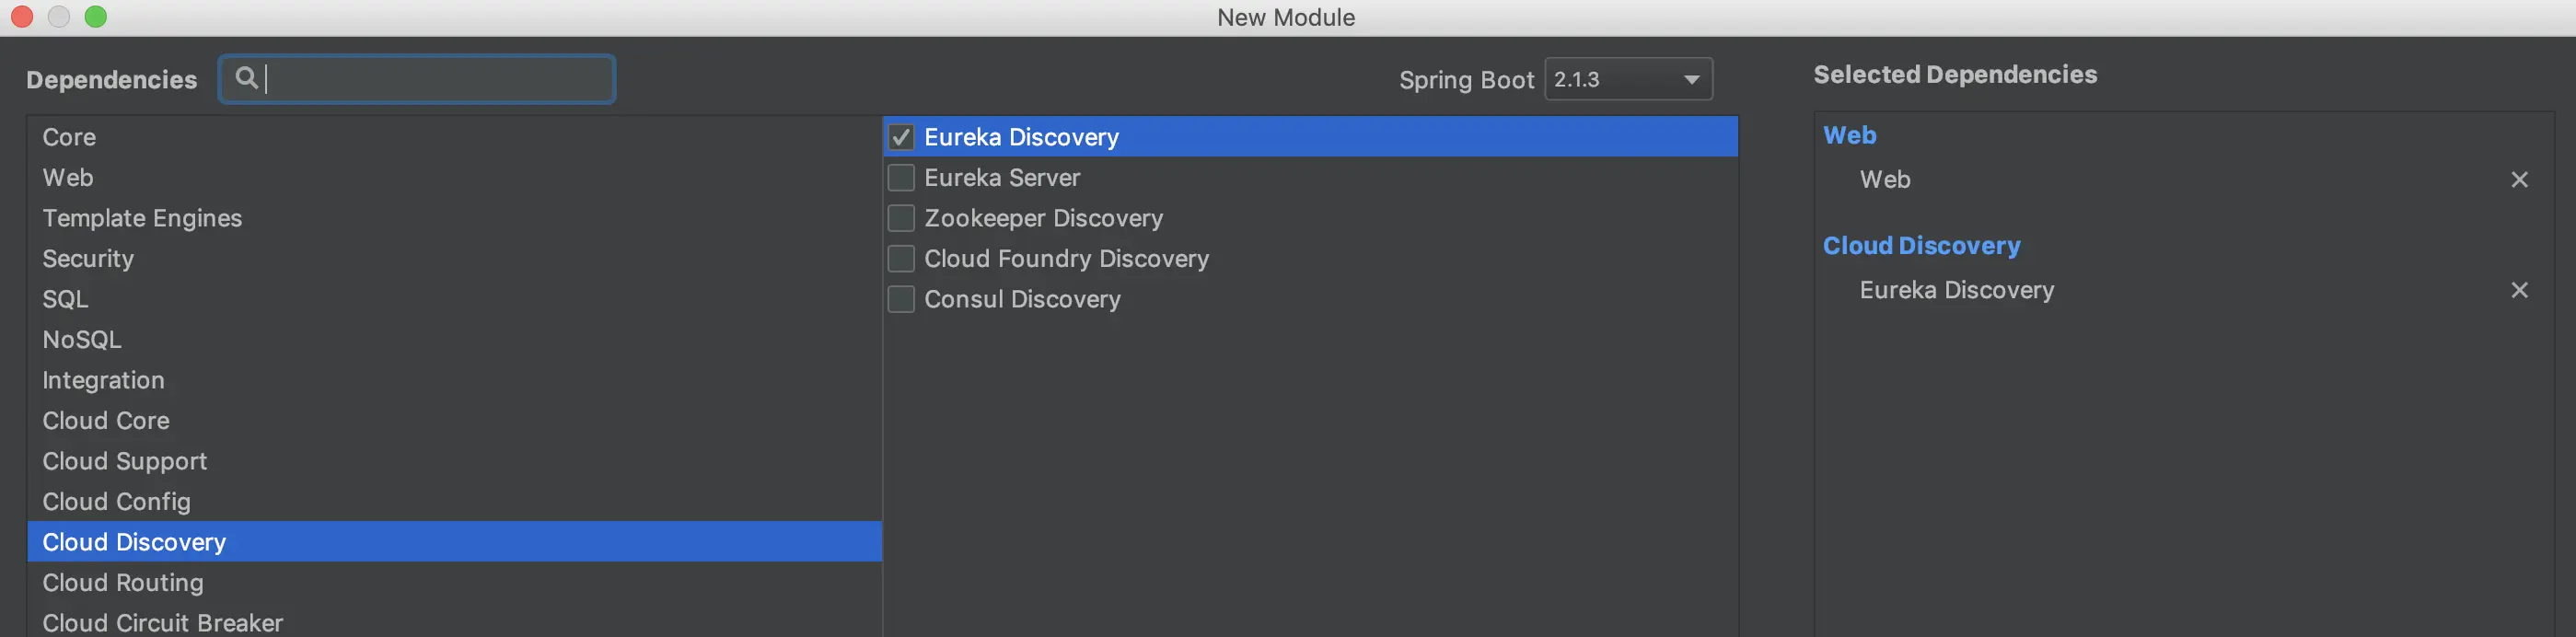The image size is (2576, 637).
Task: Tick the Cloud Foundry Discovery checkbox
Action: coord(901,258)
